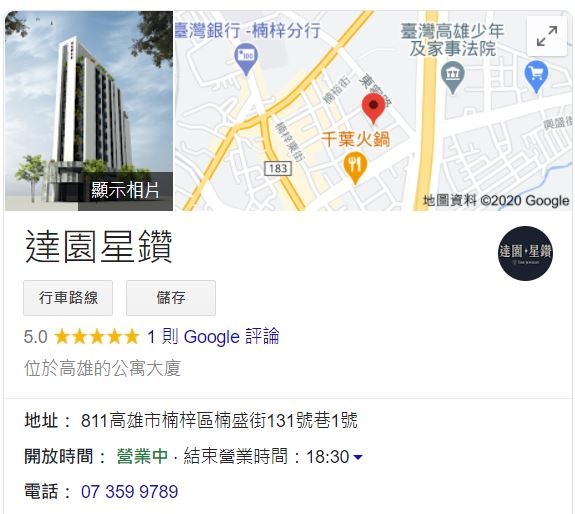Click the 臺灣高雄少年及家事法院 map label
The image size is (575, 514).
pyautogui.click(x=452, y=40)
